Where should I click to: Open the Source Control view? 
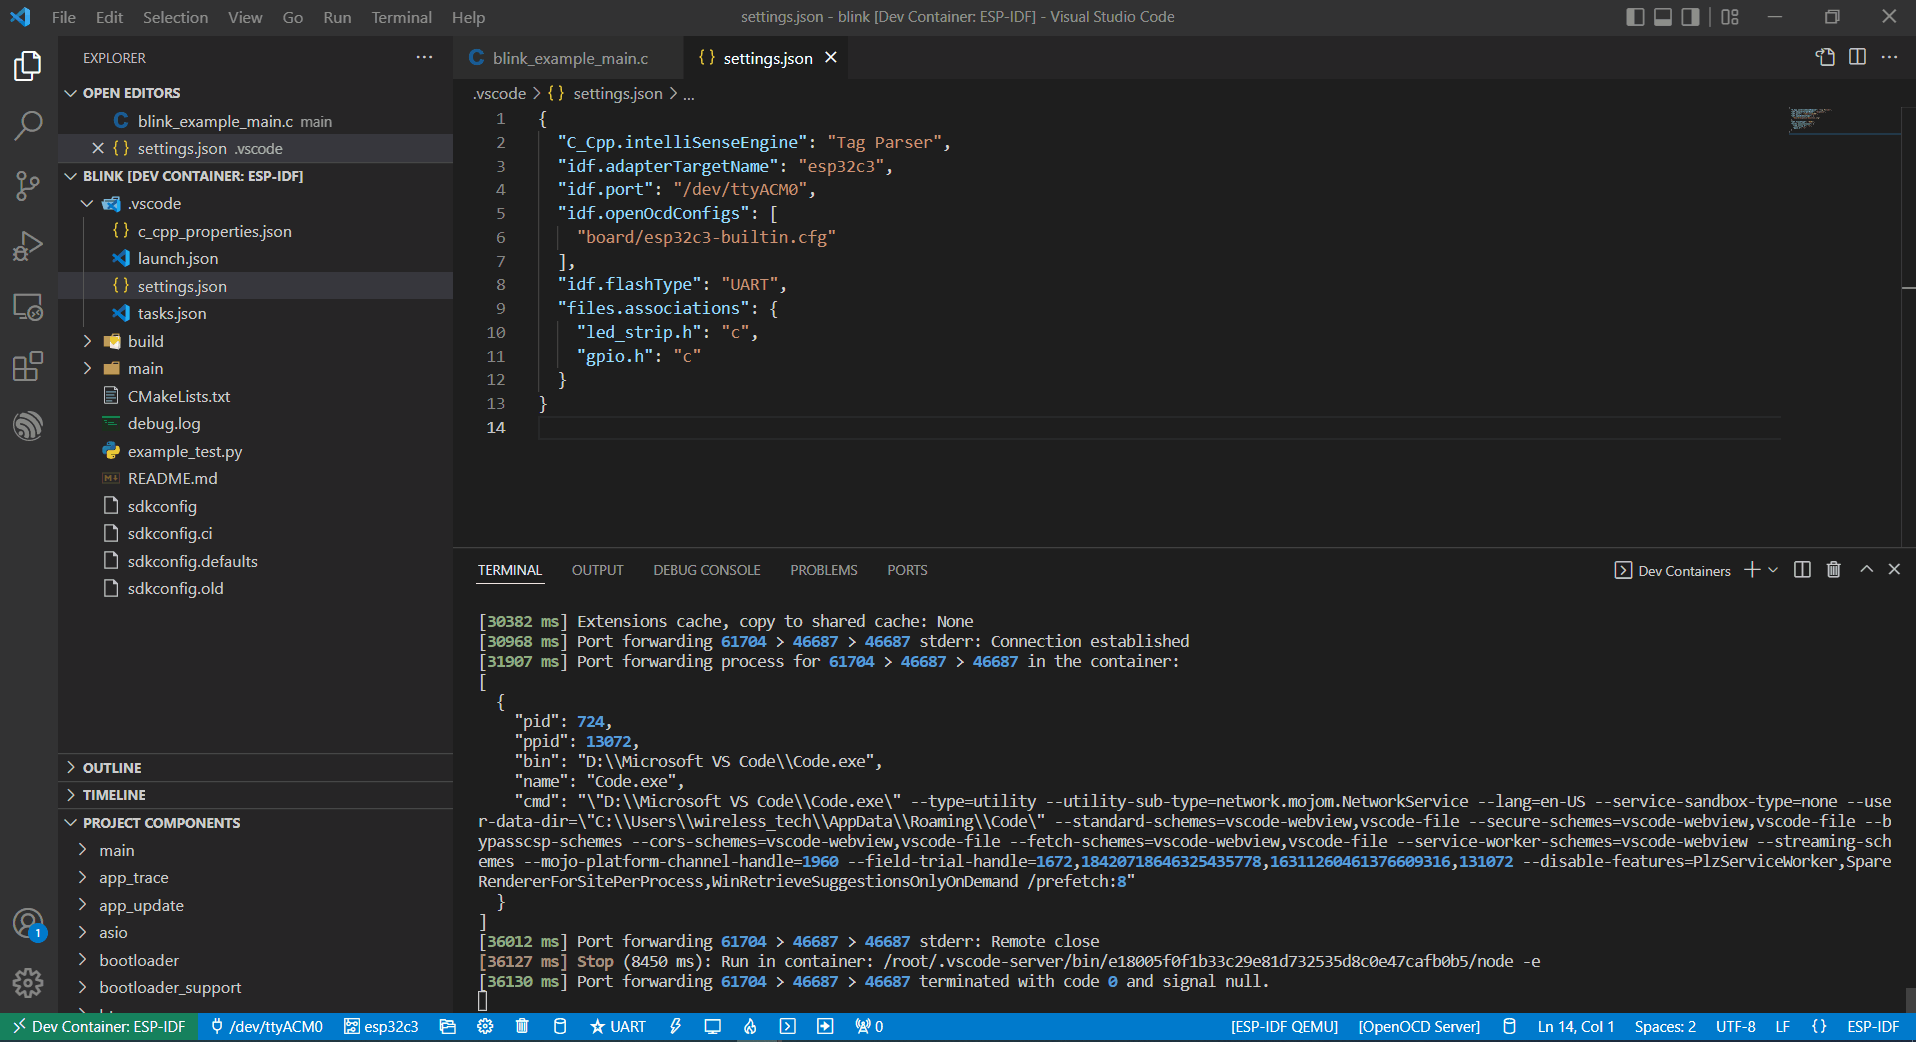pyautogui.click(x=28, y=186)
